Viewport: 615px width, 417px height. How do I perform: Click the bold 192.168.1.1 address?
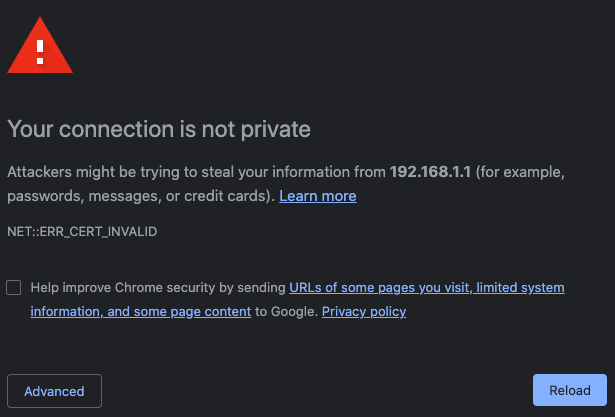(x=430, y=172)
